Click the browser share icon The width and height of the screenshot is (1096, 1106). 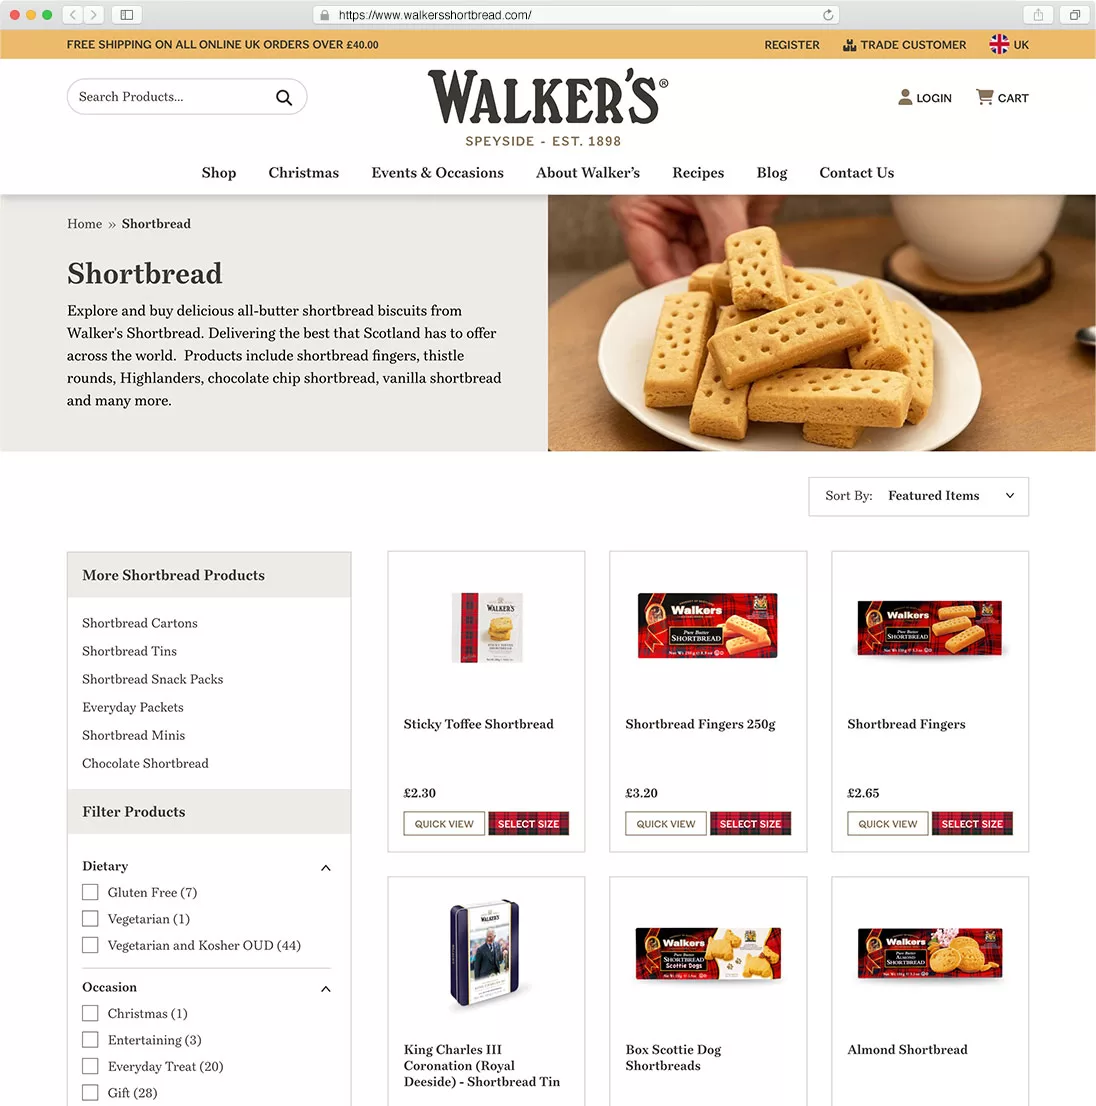point(1038,15)
